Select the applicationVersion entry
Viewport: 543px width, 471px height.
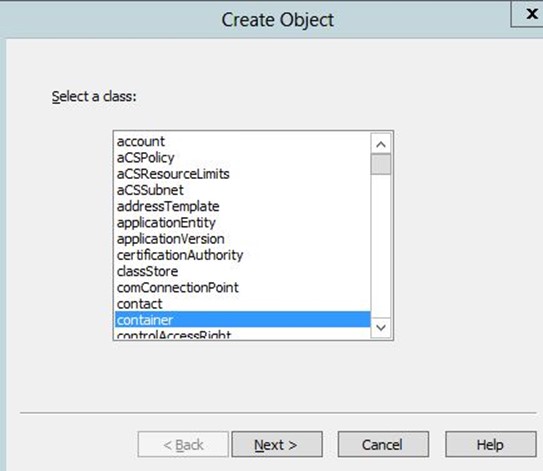(x=242, y=239)
